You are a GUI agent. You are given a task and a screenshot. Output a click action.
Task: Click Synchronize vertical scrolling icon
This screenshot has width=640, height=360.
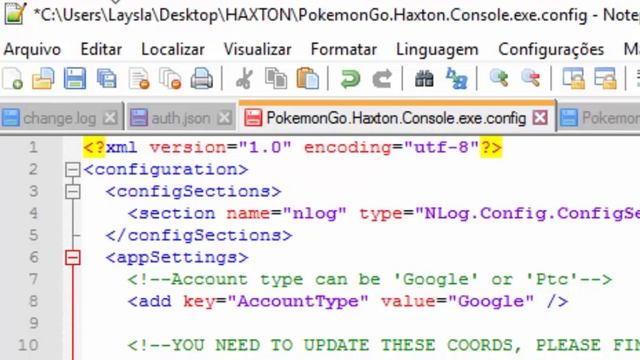coord(573,78)
